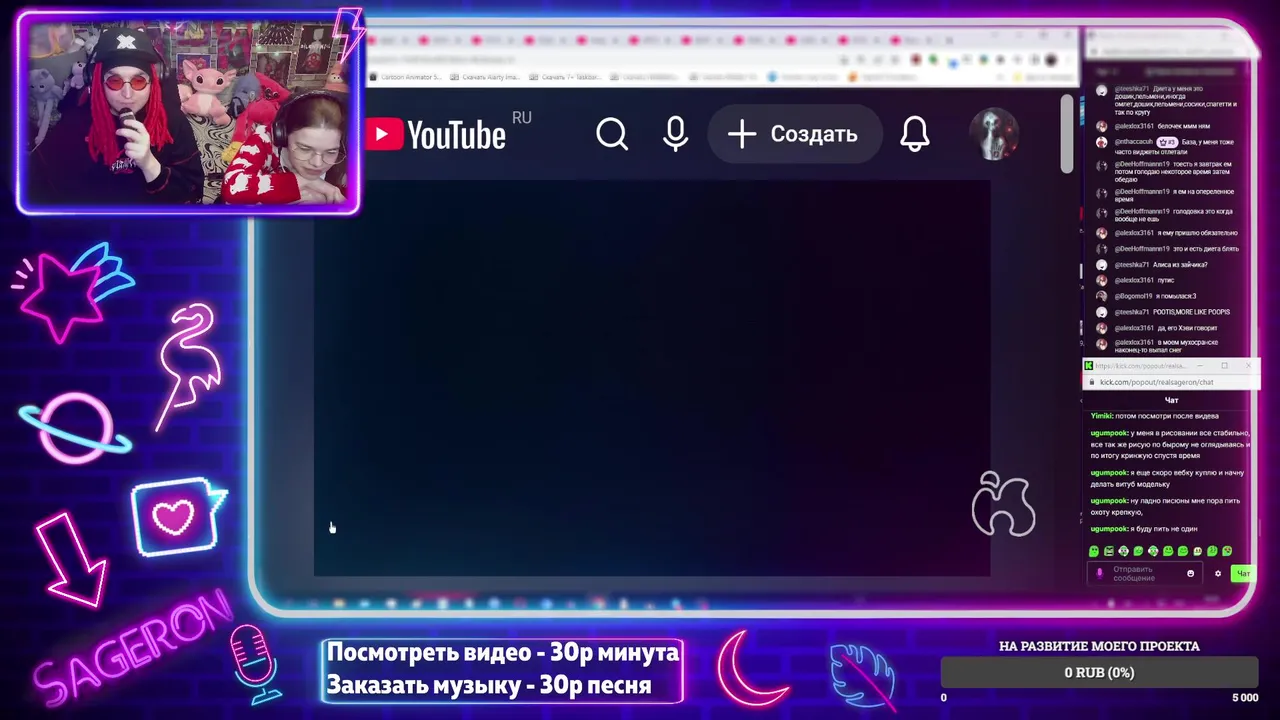Image resolution: width=1280 pixels, height=720 pixels.
Task: Click the green Чат send button
Action: point(1242,574)
